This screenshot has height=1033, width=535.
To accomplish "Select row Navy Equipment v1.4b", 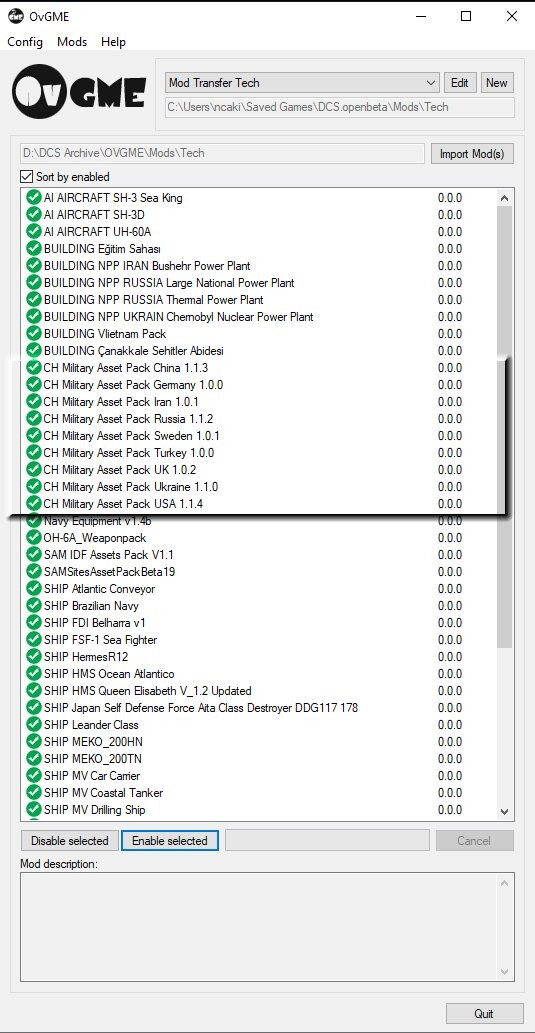I will (260, 521).
